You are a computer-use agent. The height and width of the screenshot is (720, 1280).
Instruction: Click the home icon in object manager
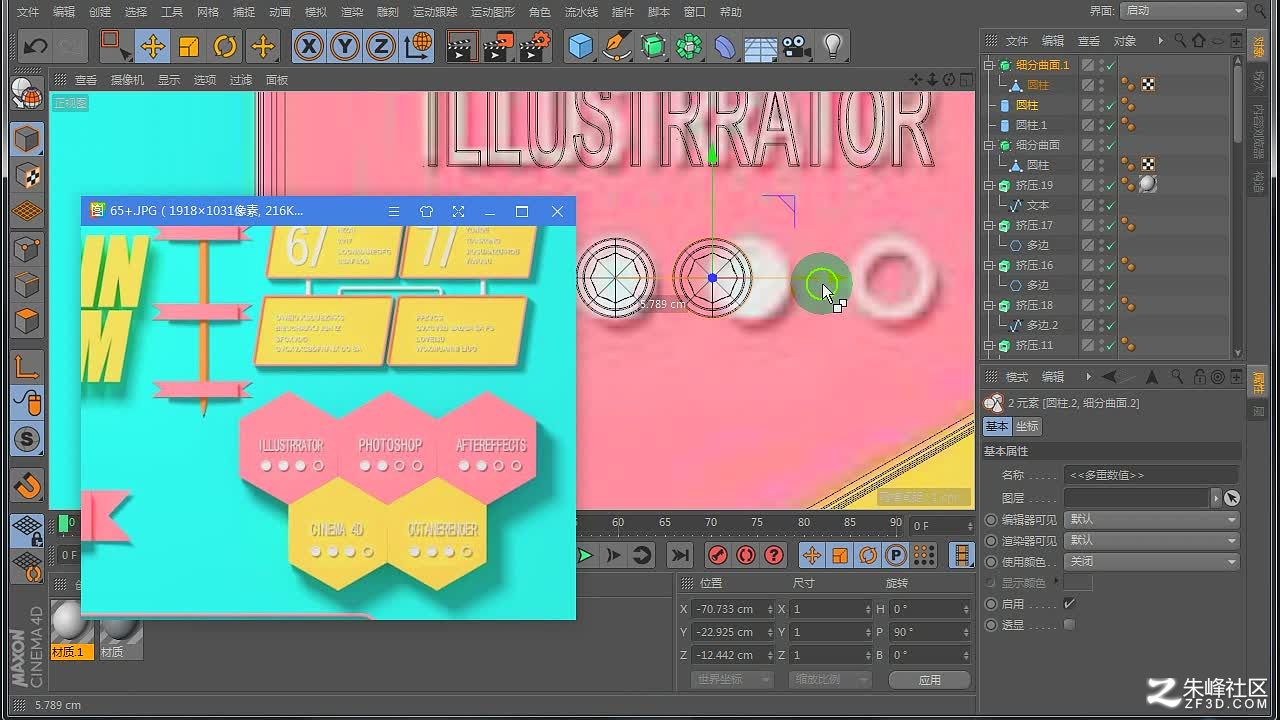[x=1199, y=41]
